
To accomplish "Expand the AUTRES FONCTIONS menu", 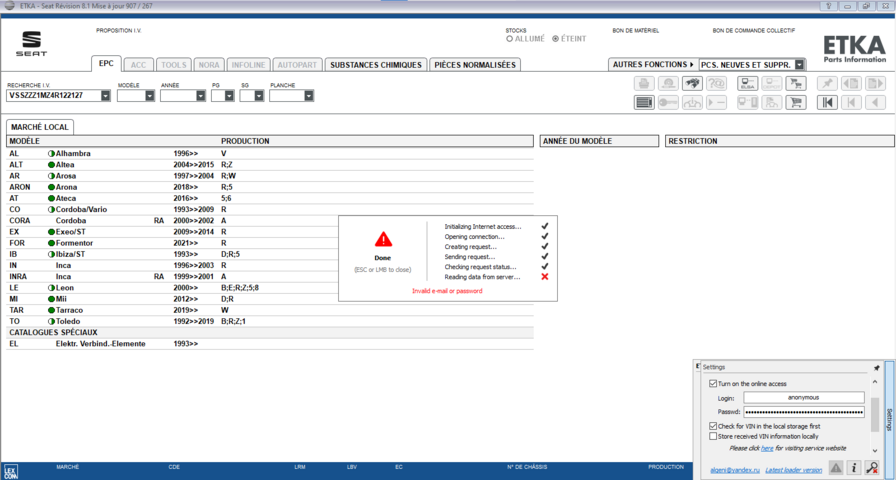I will click(654, 65).
